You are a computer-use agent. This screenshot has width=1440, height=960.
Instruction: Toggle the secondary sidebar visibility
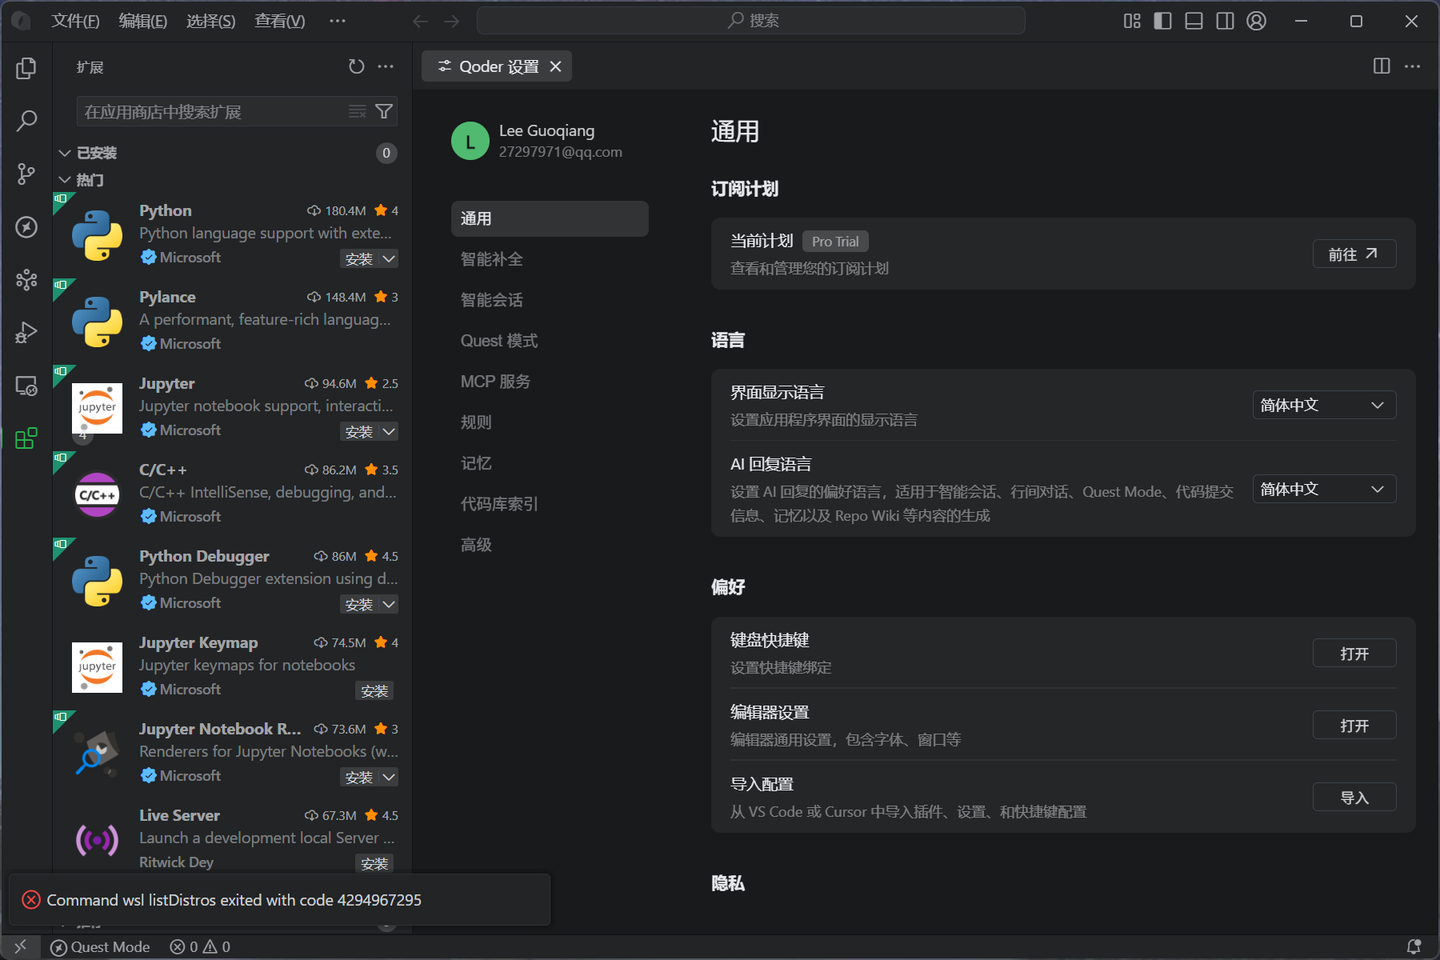tap(1225, 20)
